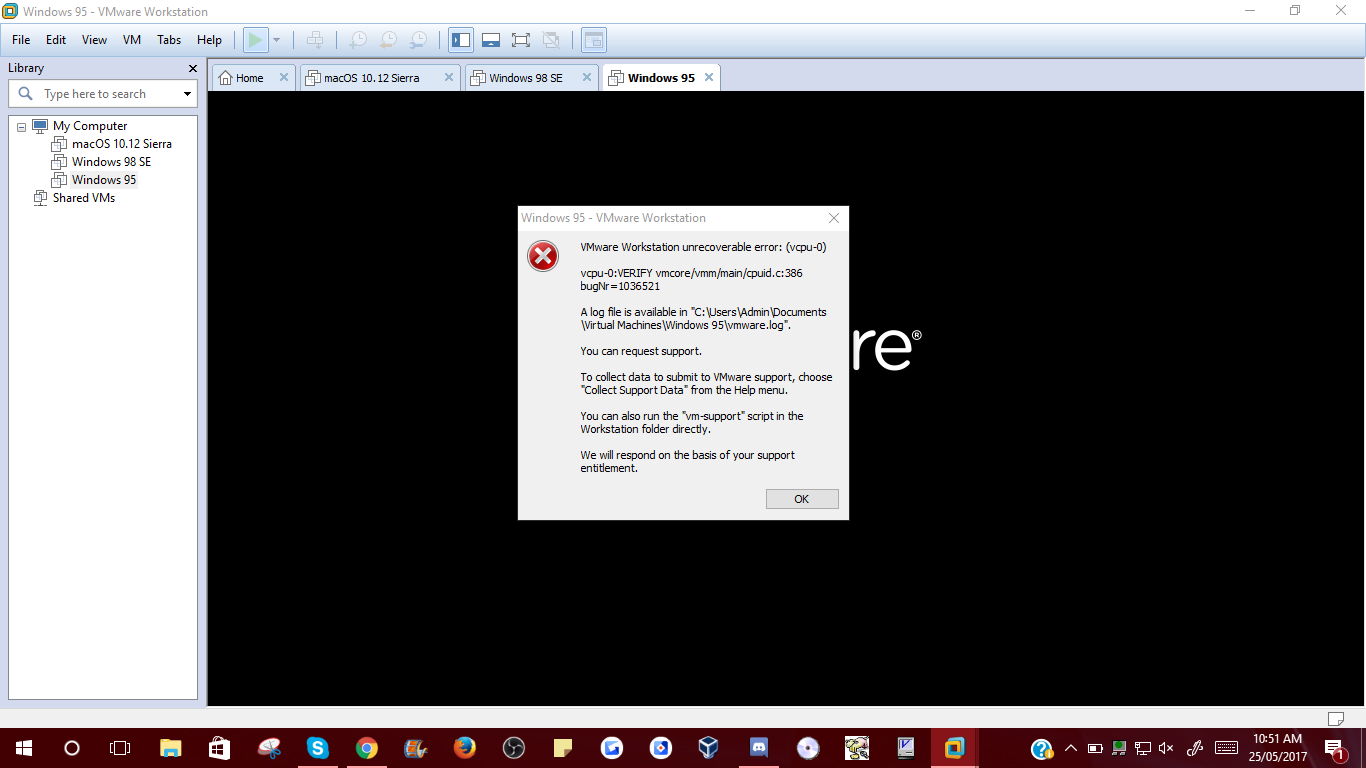1366x768 pixels.
Task: Click the Take Snapshot clock icon
Action: [357, 40]
